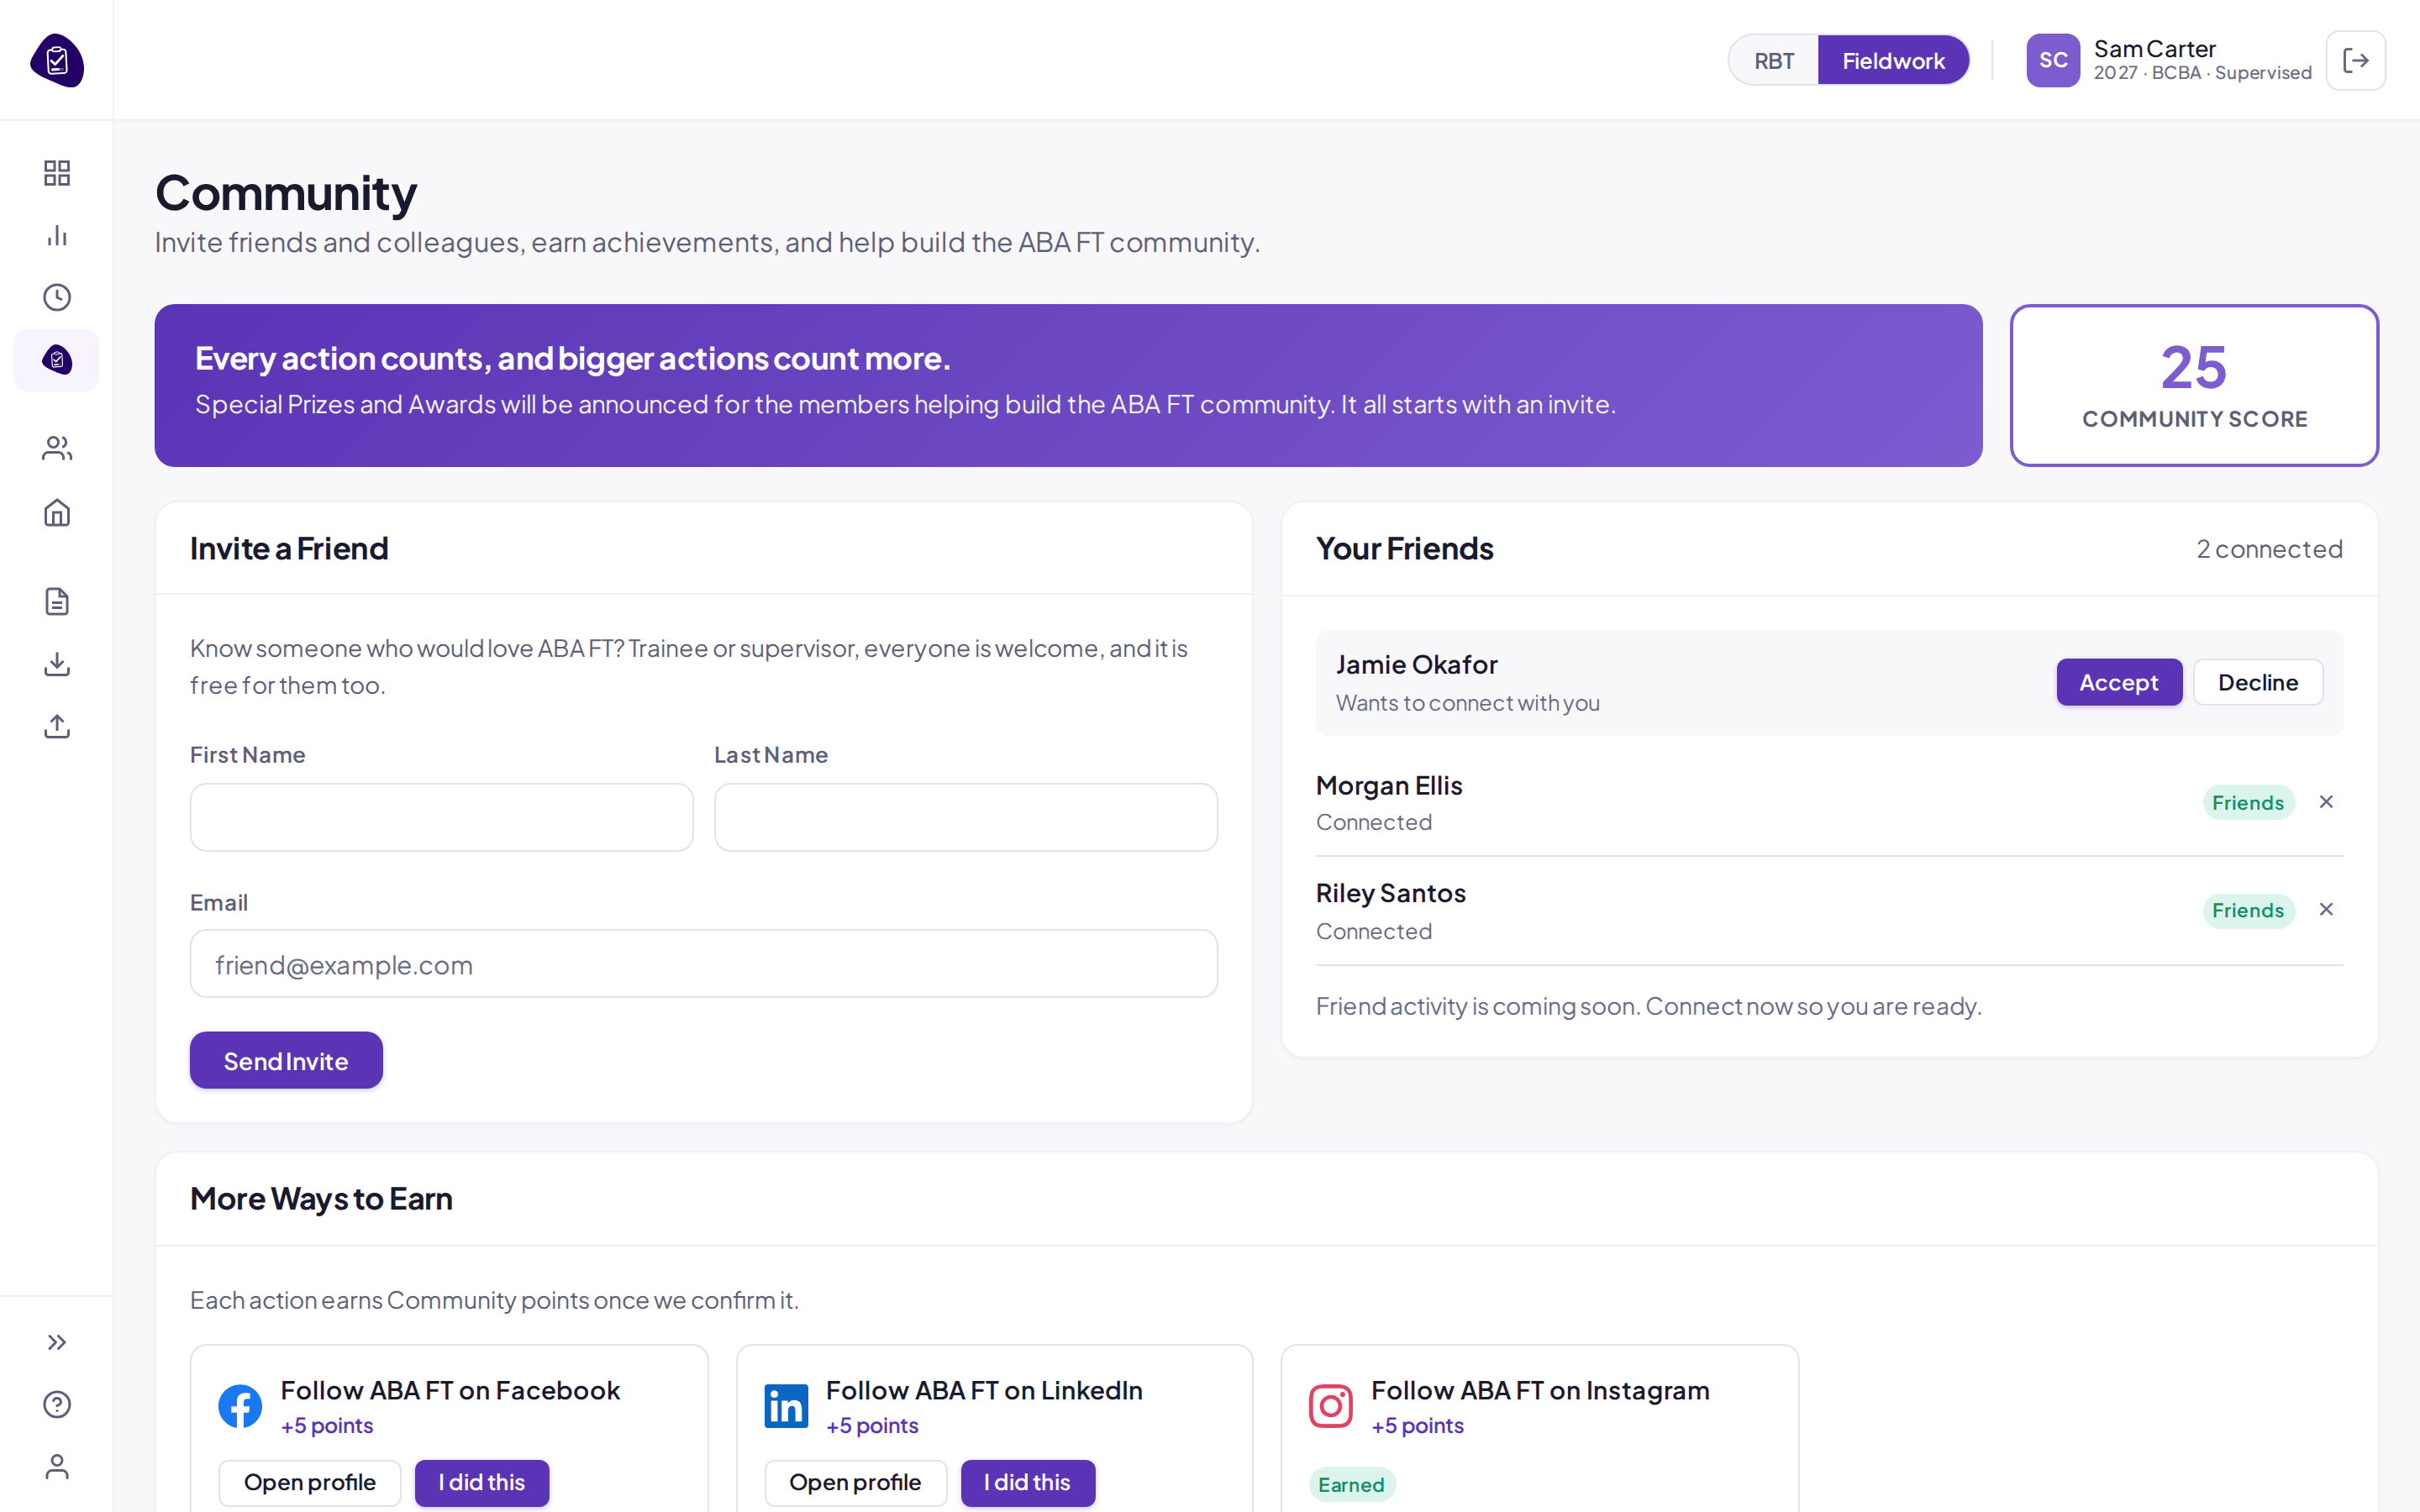Switch to RBT mode
This screenshot has height=1512, width=2420.
(x=1774, y=60)
